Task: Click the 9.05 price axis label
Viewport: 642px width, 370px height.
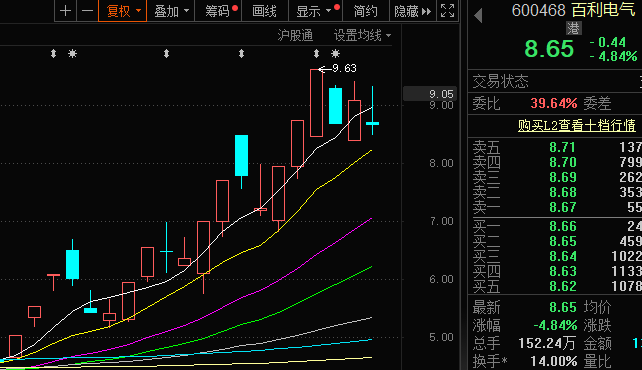Action: (430, 94)
